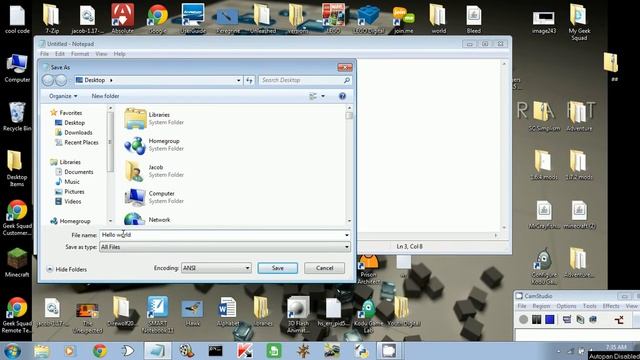The width and height of the screenshot is (640, 360).
Task: Open the CamStudio Options menu
Action: [x=566, y=306]
